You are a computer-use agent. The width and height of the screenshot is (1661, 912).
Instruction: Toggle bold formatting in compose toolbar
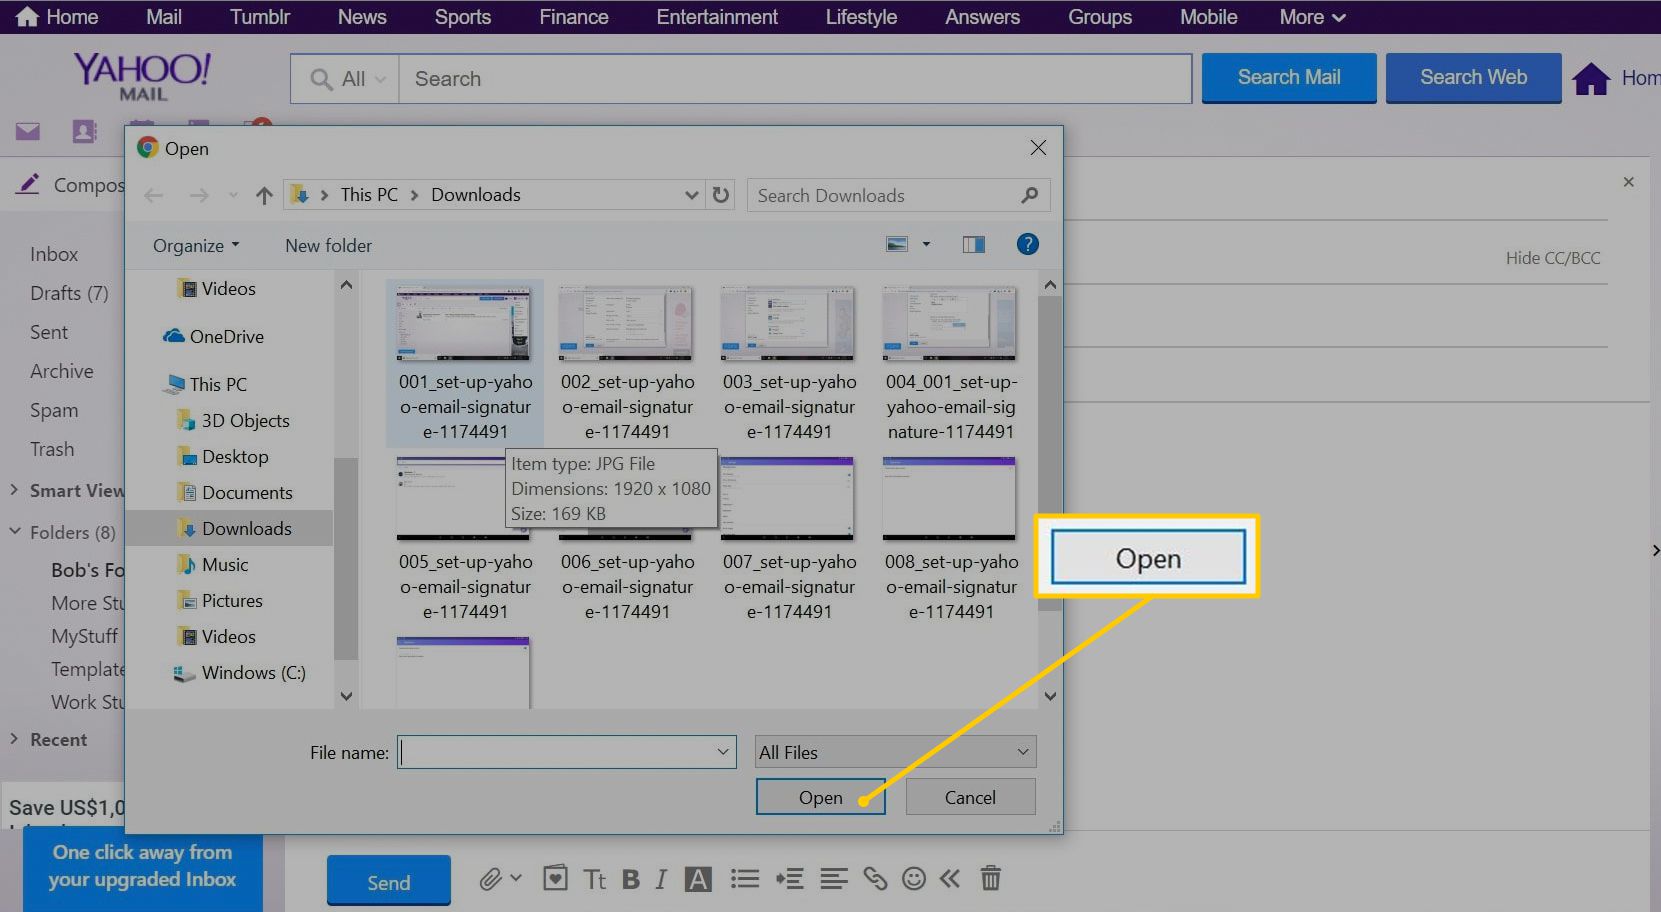coord(630,879)
